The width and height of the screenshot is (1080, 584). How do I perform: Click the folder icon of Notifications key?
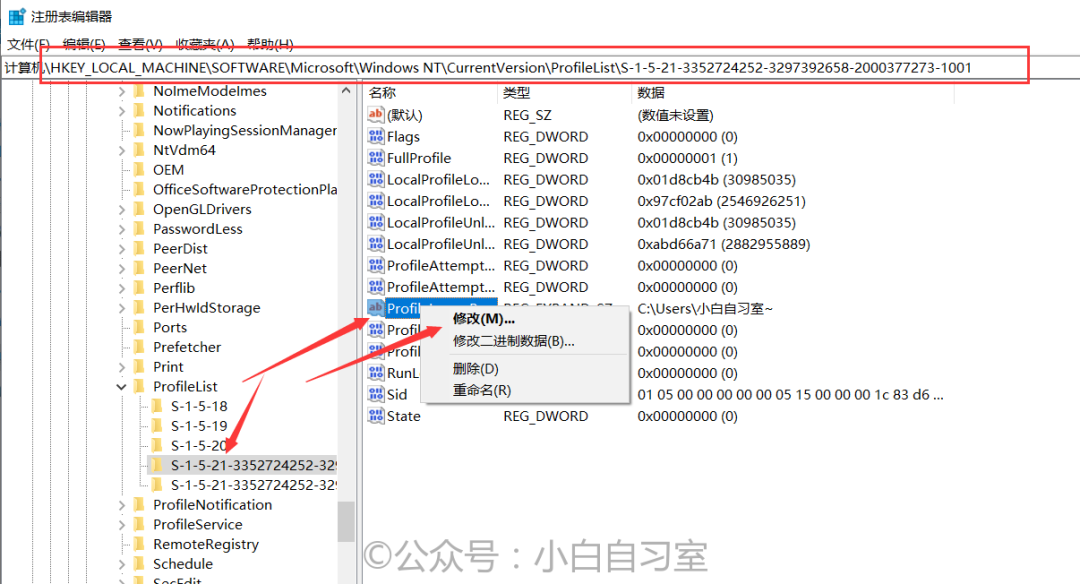click(x=140, y=110)
